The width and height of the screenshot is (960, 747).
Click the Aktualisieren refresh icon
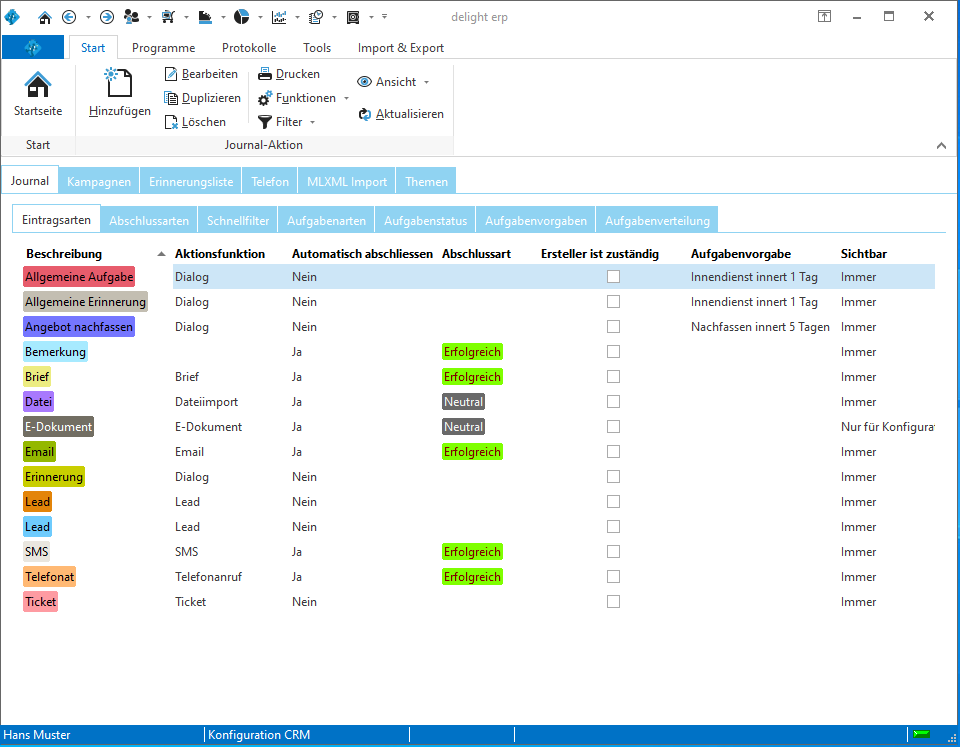coord(365,114)
